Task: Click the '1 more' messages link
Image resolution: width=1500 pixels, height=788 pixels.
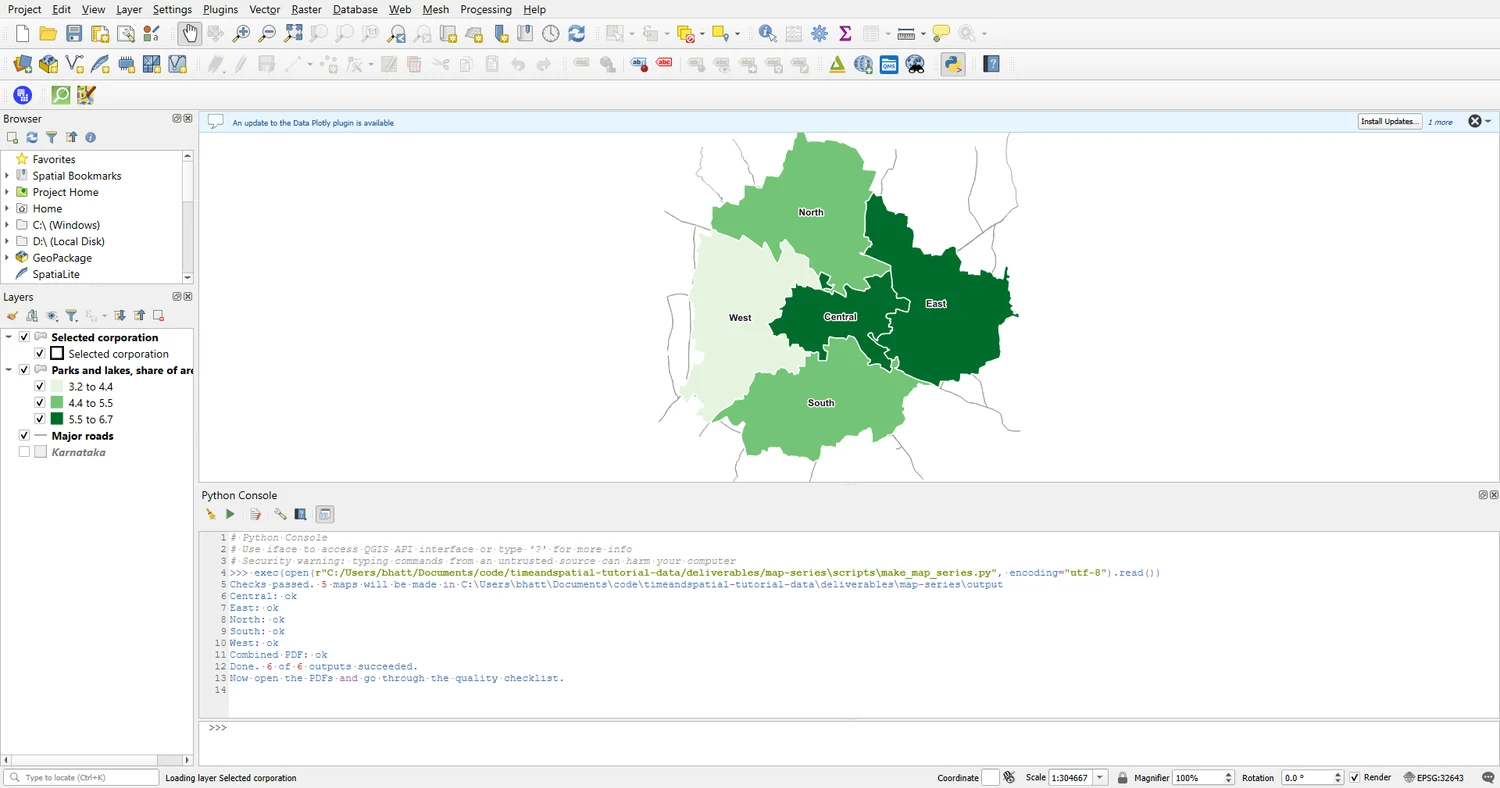Action: point(1440,122)
